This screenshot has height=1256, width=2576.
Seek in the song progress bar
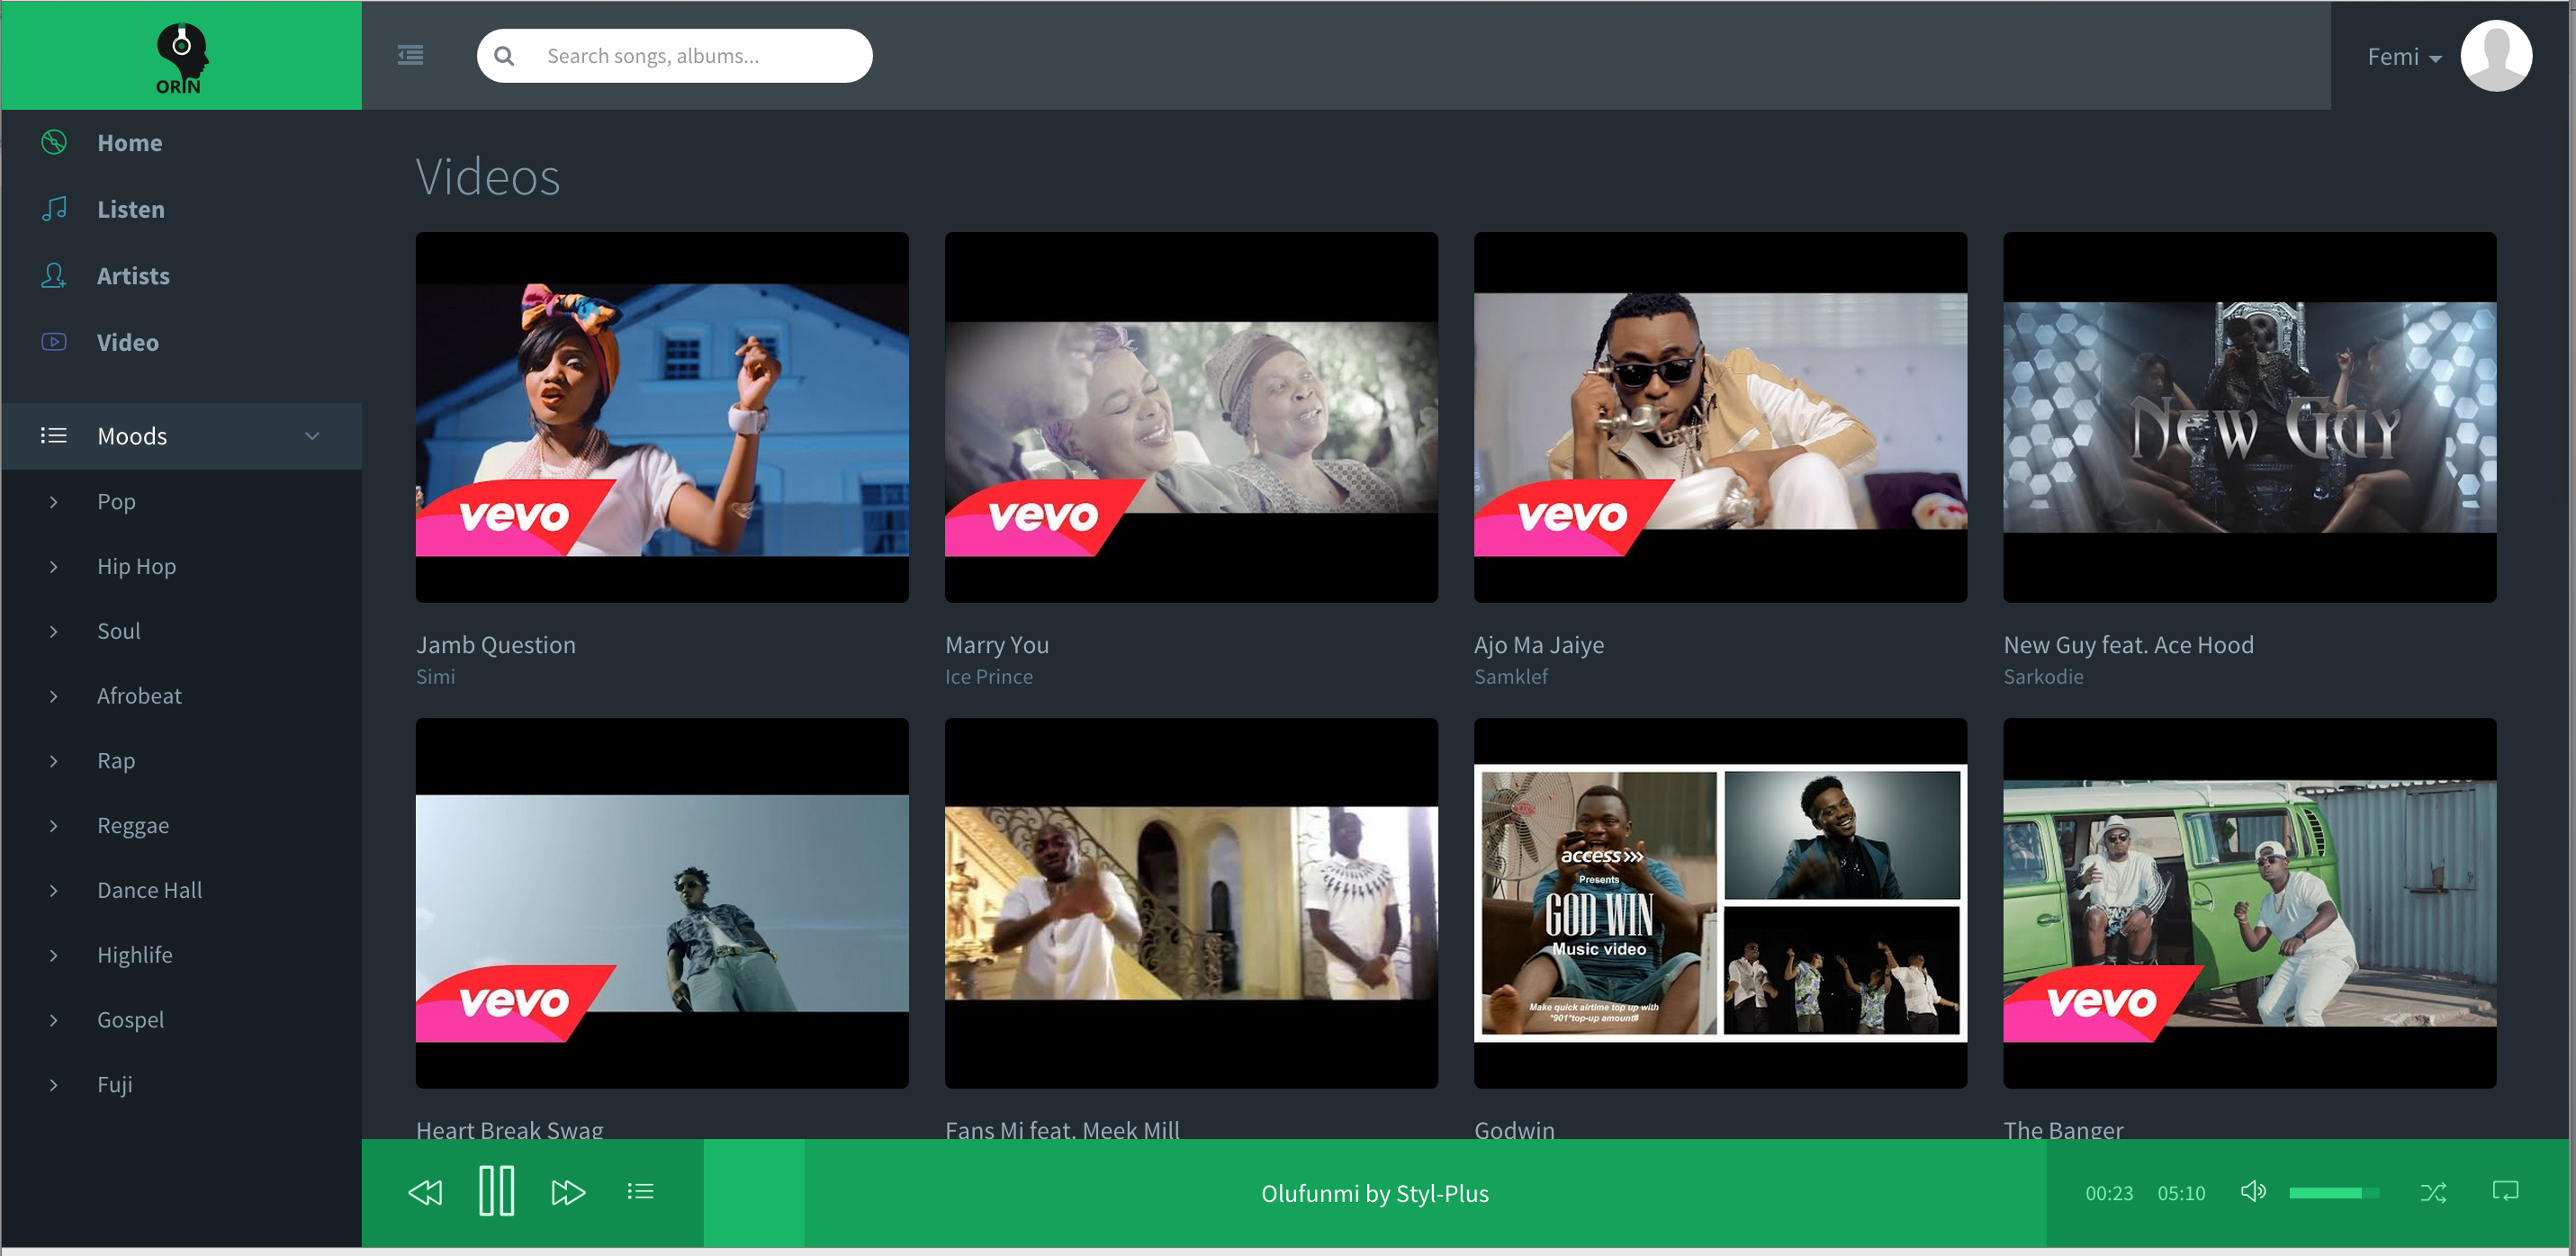pyautogui.click(x=1375, y=1193)
